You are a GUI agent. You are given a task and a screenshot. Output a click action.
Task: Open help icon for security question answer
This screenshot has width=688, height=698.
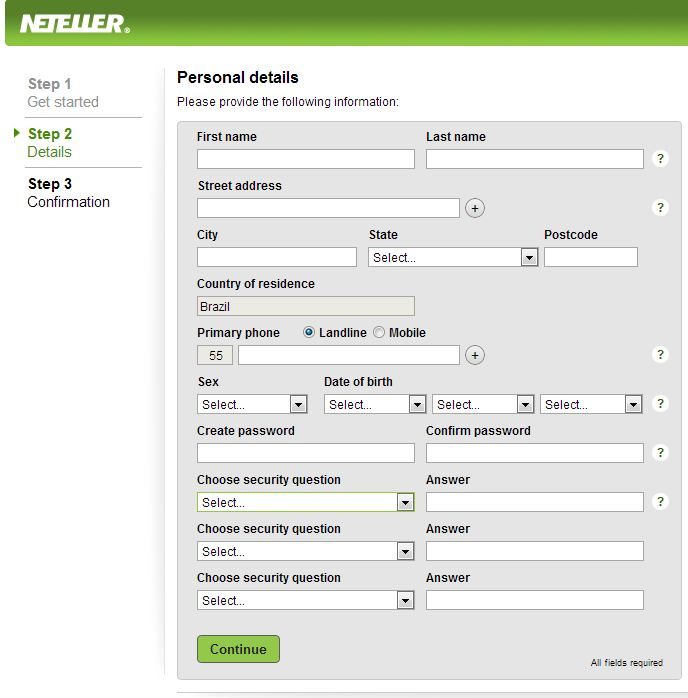coord(660,501)
